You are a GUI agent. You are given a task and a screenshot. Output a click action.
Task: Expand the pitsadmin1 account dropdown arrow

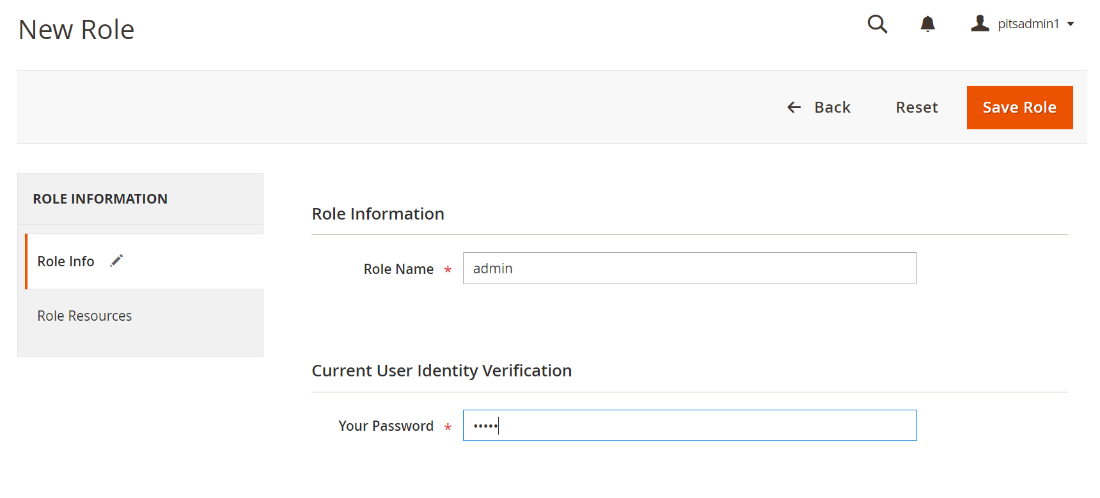pyautogui.click(x=1071, y=24)
